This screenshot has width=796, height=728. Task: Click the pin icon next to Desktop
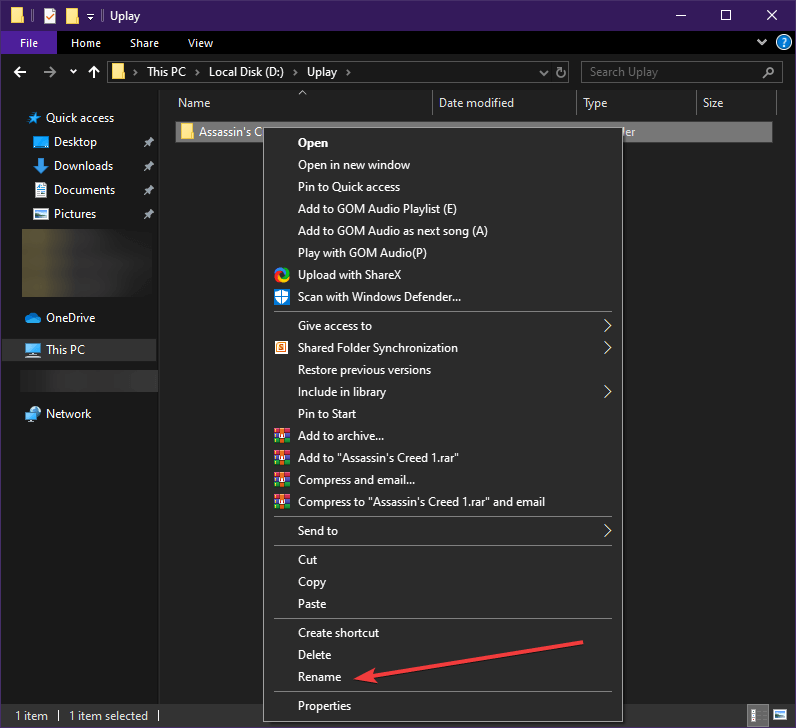click(x=148, y=142)
